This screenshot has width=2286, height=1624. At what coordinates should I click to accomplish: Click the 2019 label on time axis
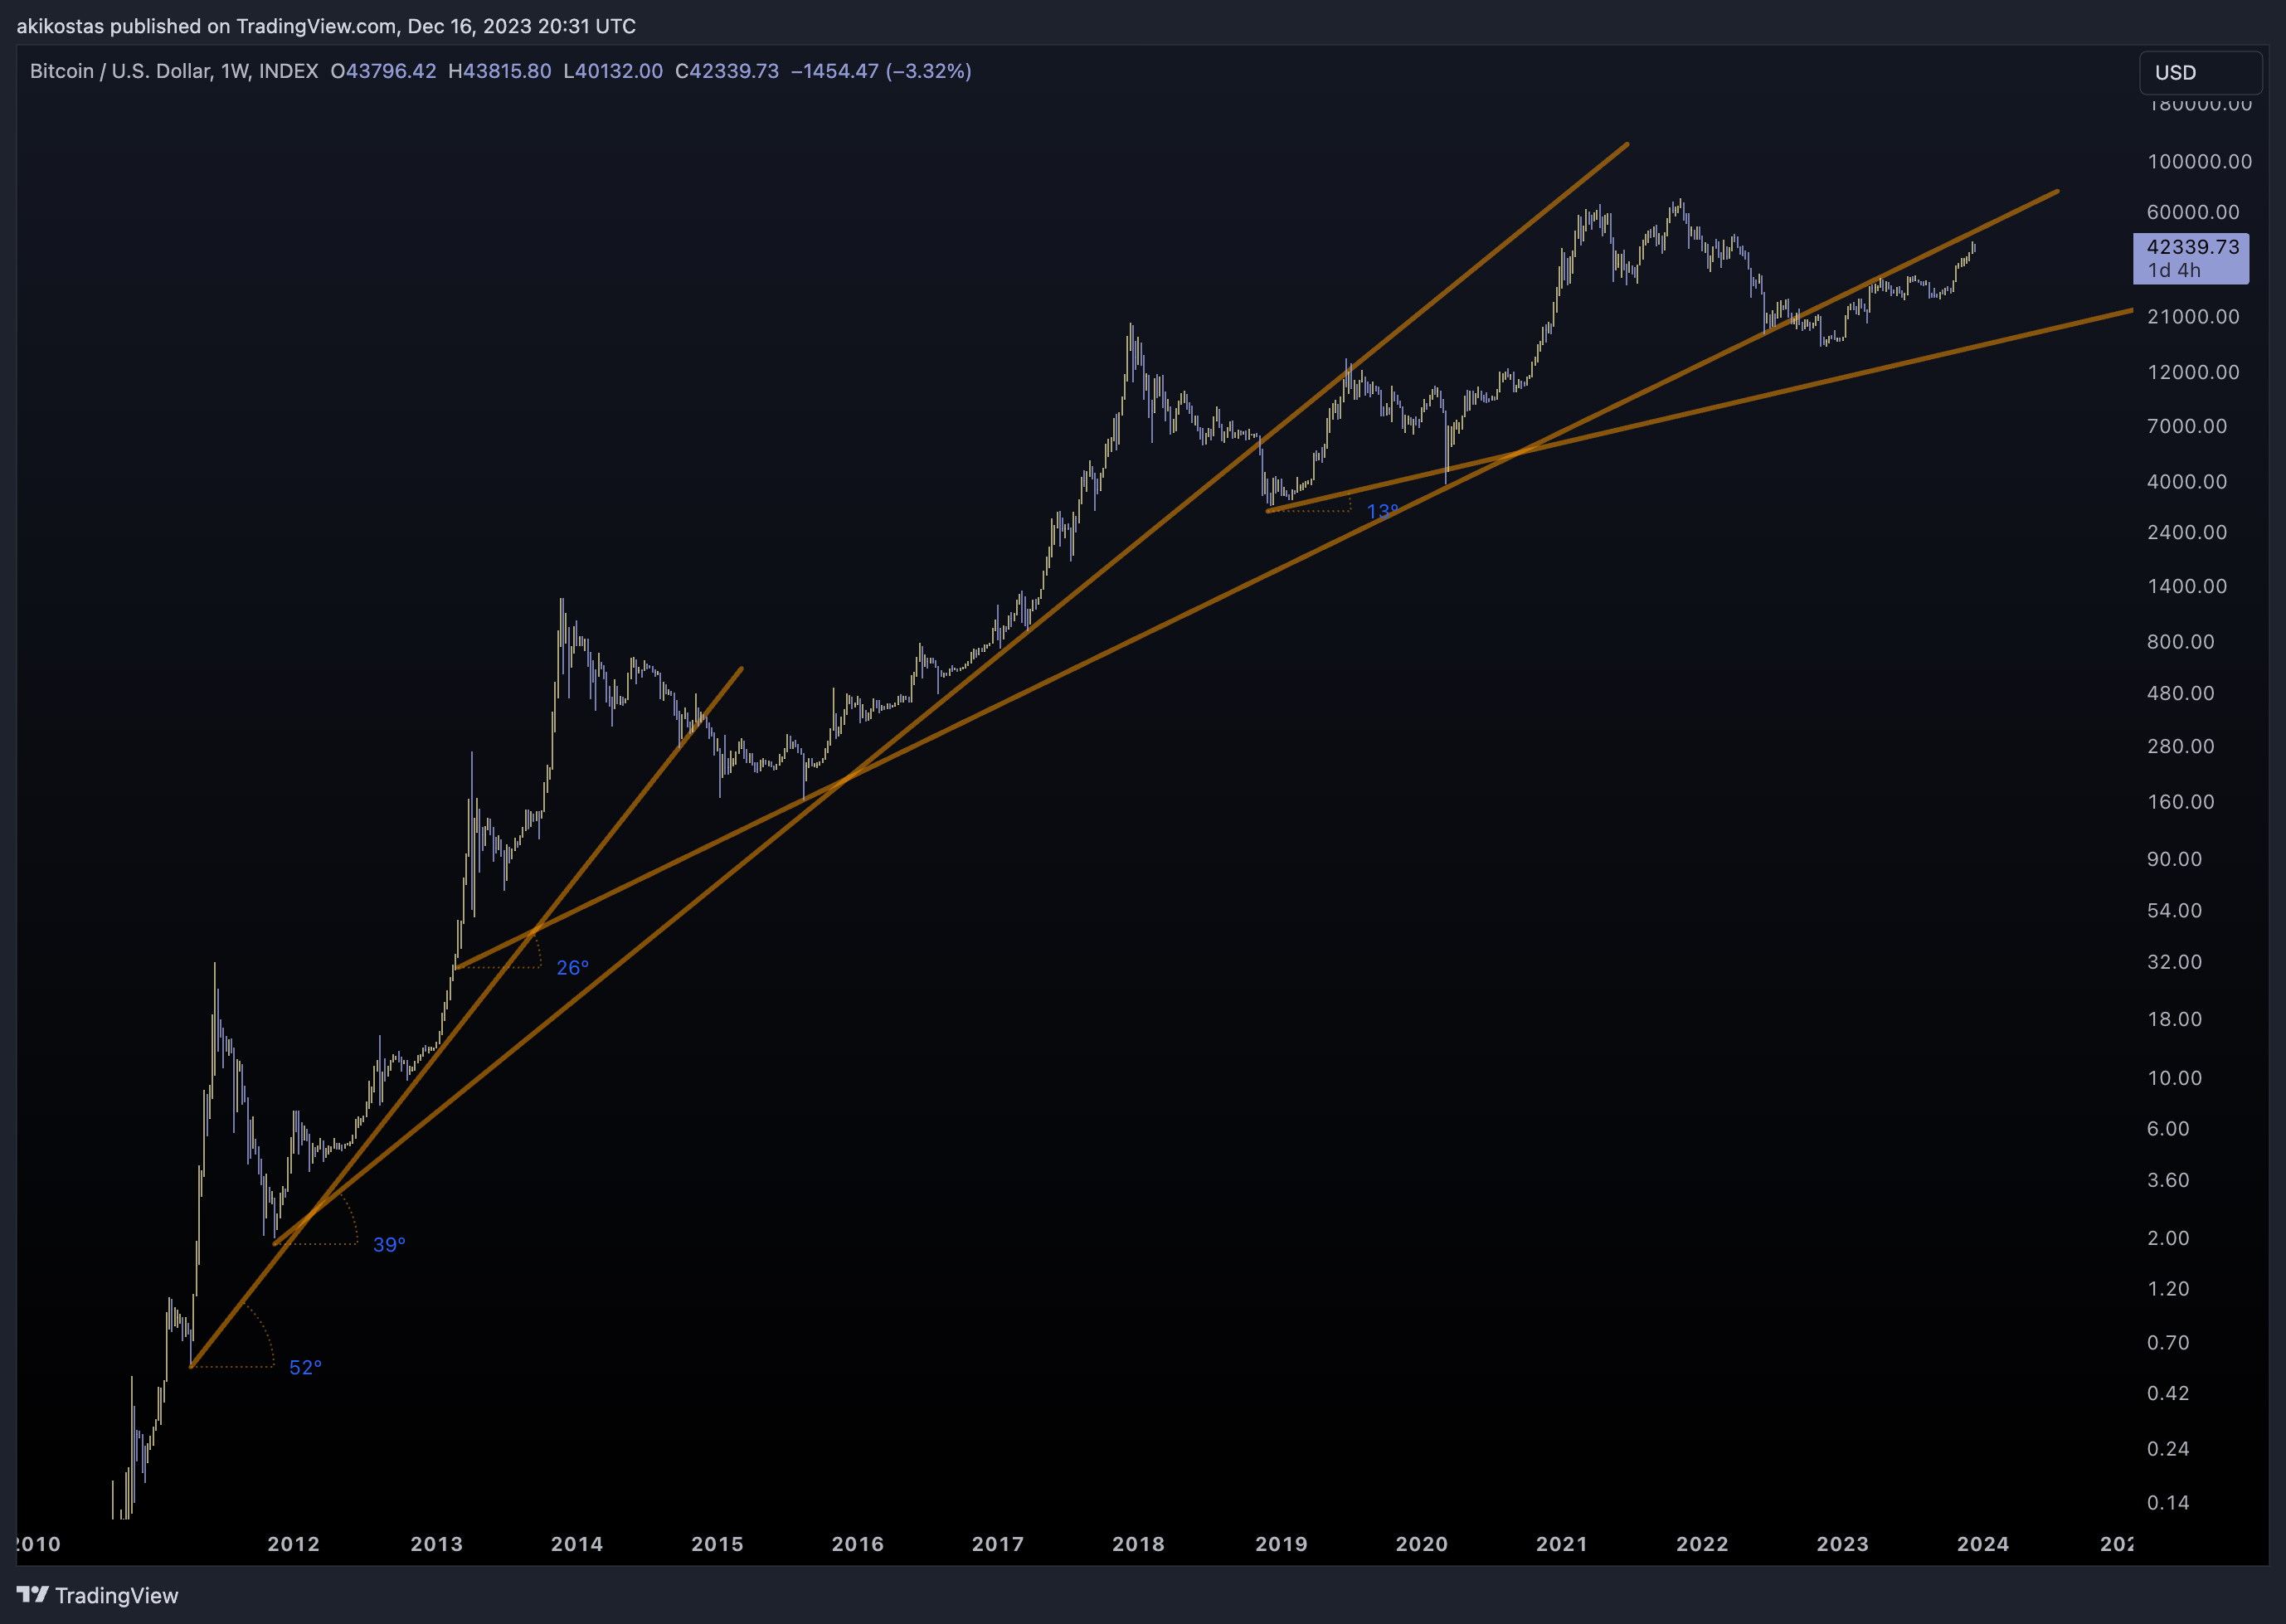1281,1543
